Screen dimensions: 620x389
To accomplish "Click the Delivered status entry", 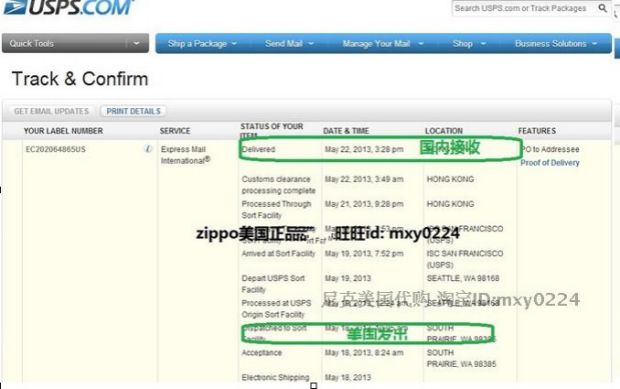I will pyautogui.click(x=259, y=149).
